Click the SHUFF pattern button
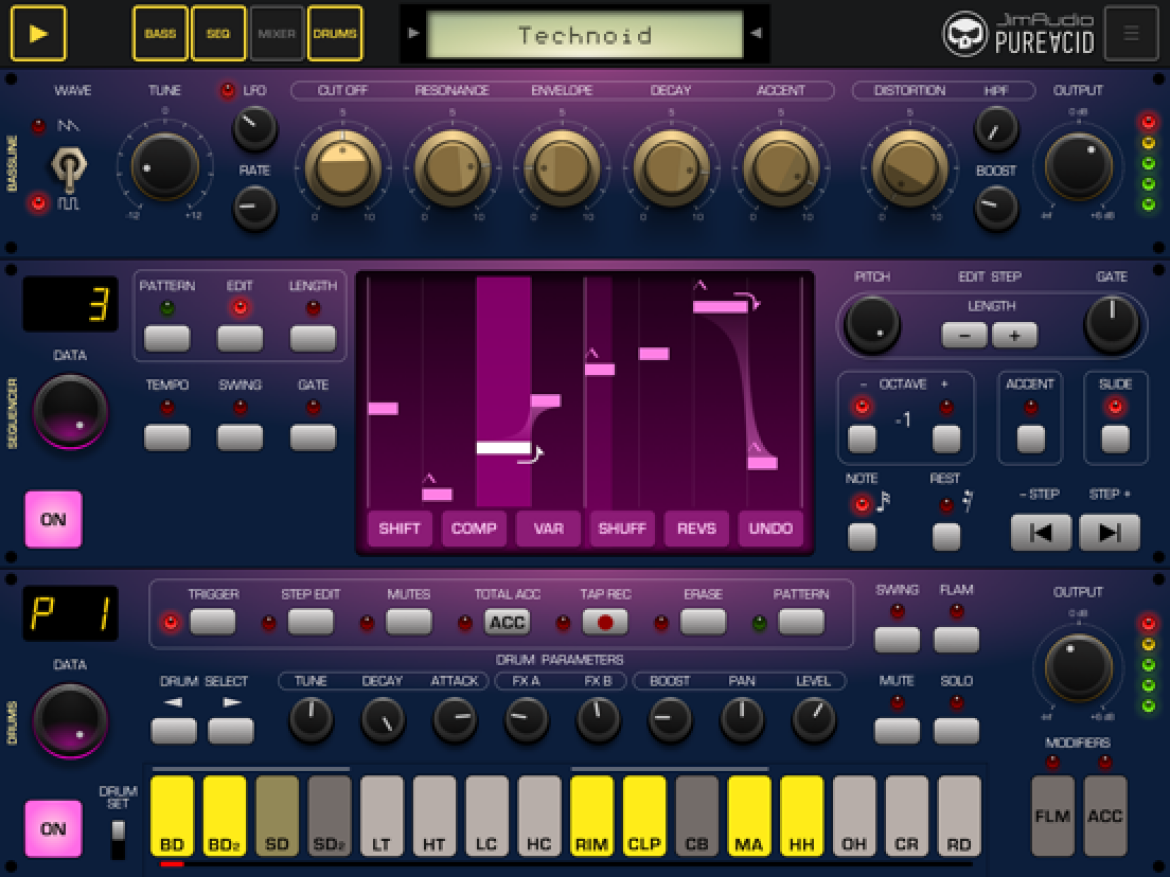Screen dimensions: 1170x877 pos(622,528)
